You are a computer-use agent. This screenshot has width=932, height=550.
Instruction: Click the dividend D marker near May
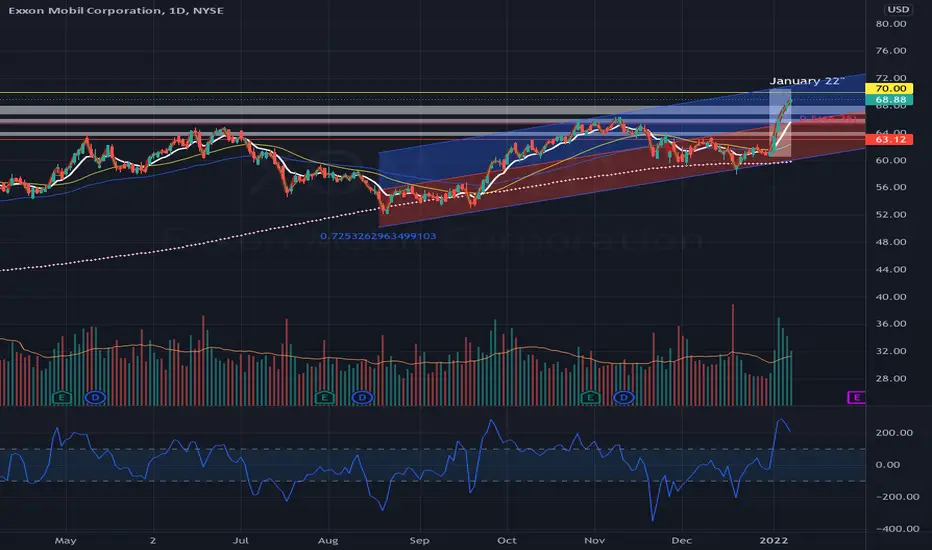coord(95,397)
